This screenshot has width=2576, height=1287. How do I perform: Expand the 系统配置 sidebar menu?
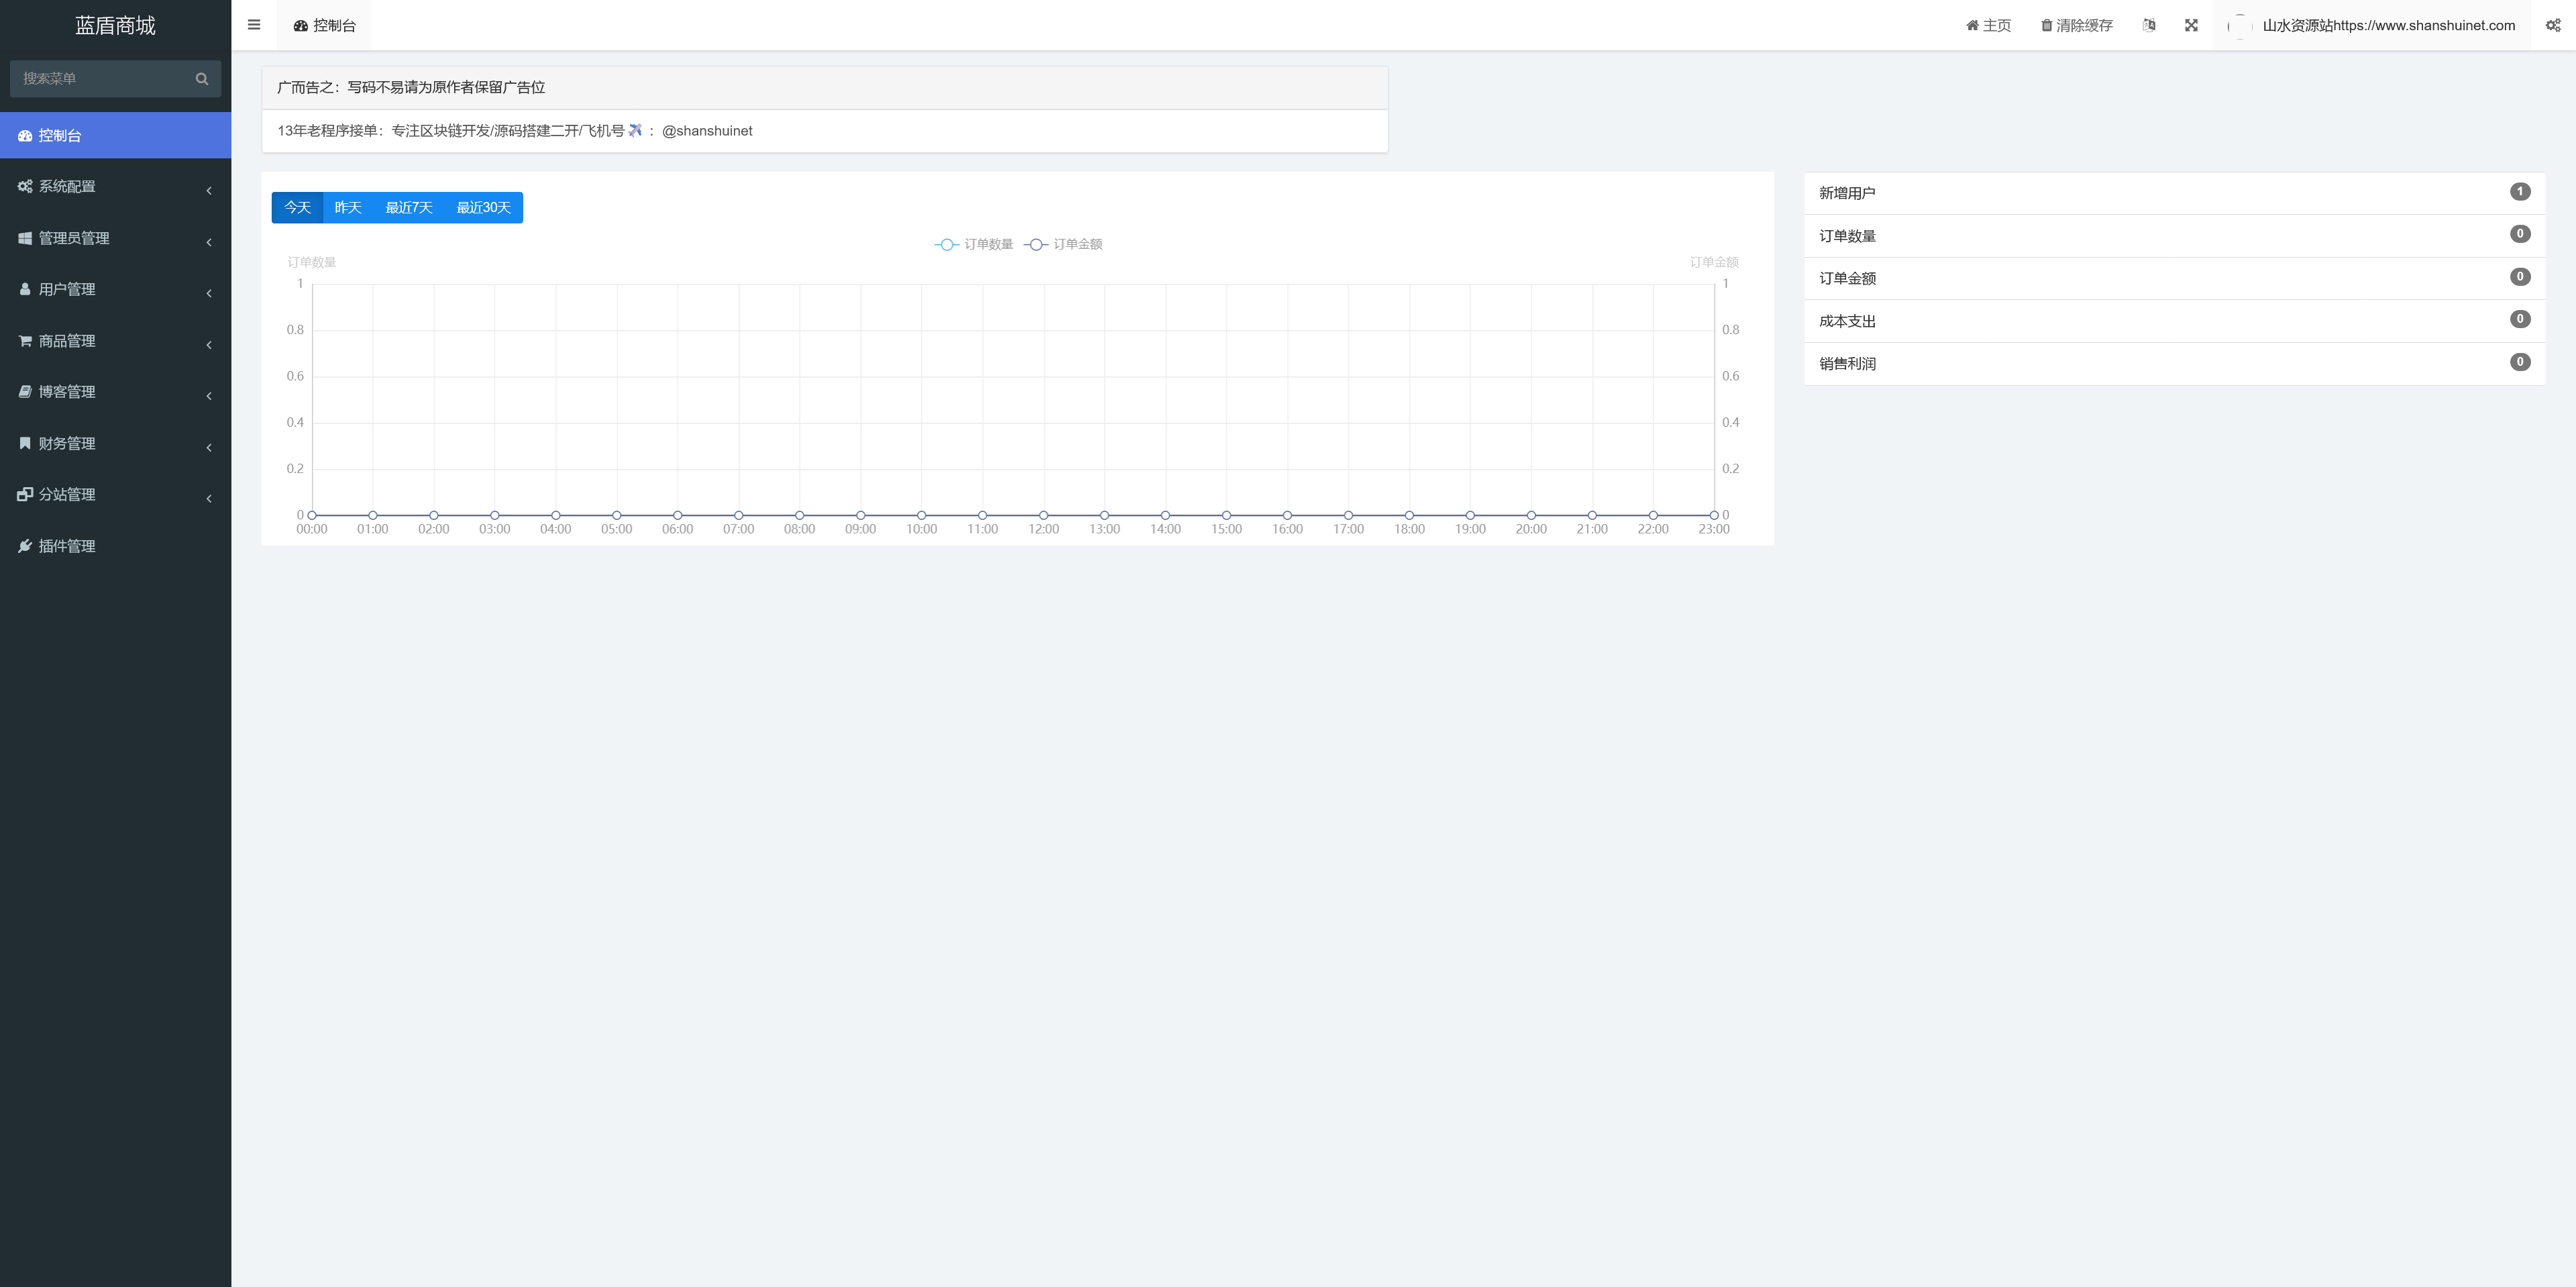(67, 187)
